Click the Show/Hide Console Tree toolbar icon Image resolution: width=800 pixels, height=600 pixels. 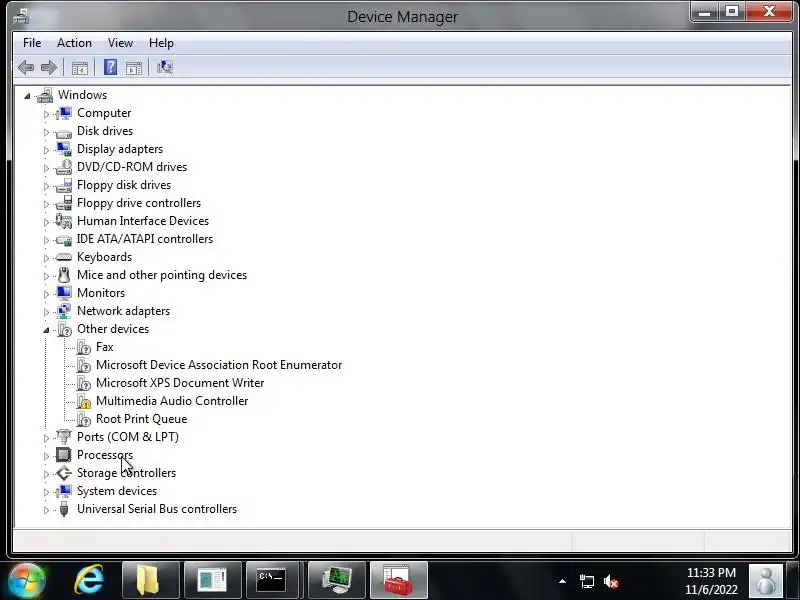(x=80, y=67)
